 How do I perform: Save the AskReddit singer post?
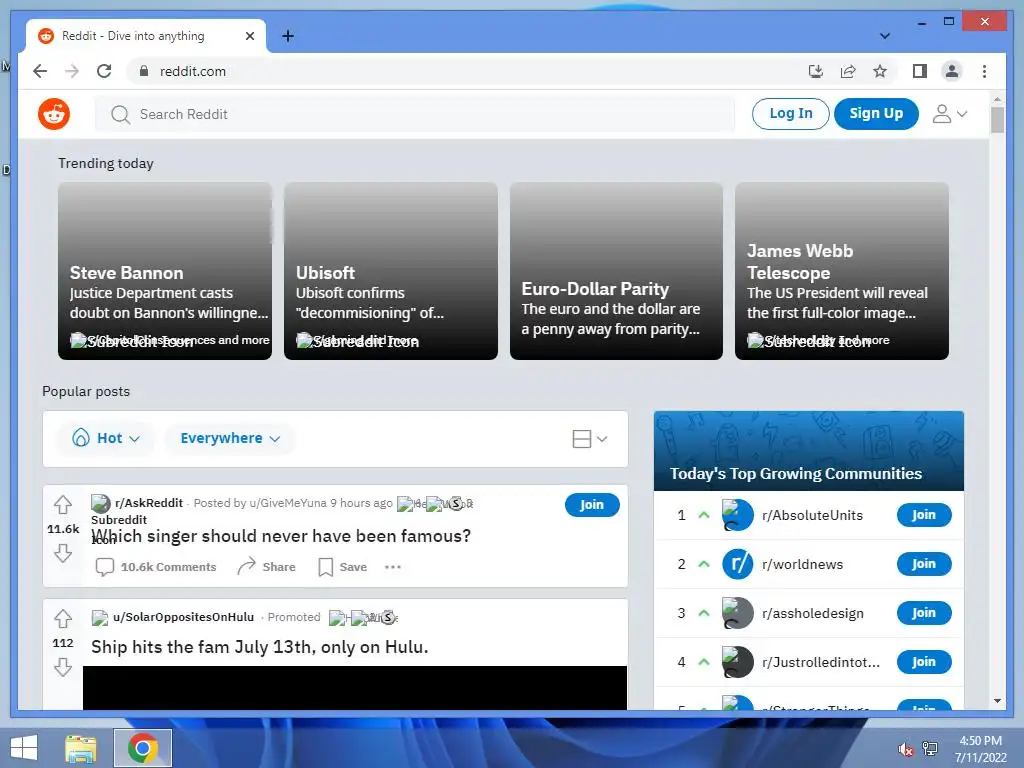tap(343, 567)
